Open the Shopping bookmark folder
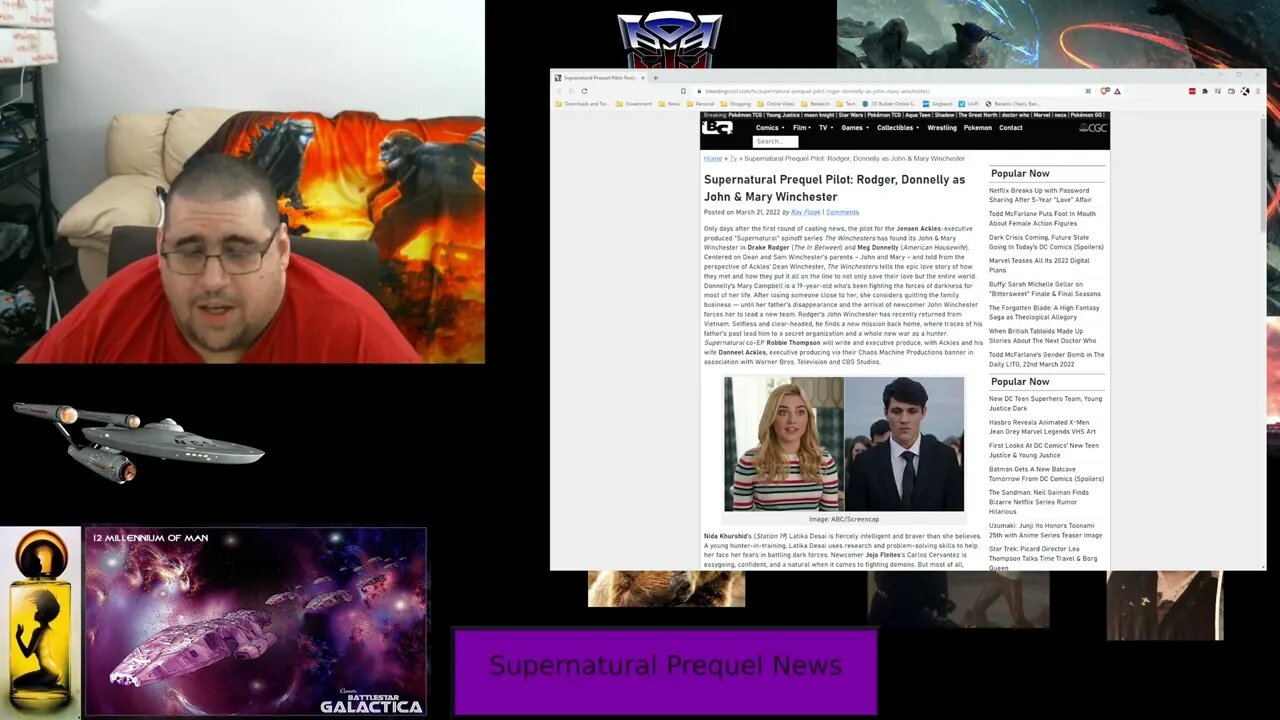Image resolution: width=1280 pixels, height=720 pixels. (736, 104)
